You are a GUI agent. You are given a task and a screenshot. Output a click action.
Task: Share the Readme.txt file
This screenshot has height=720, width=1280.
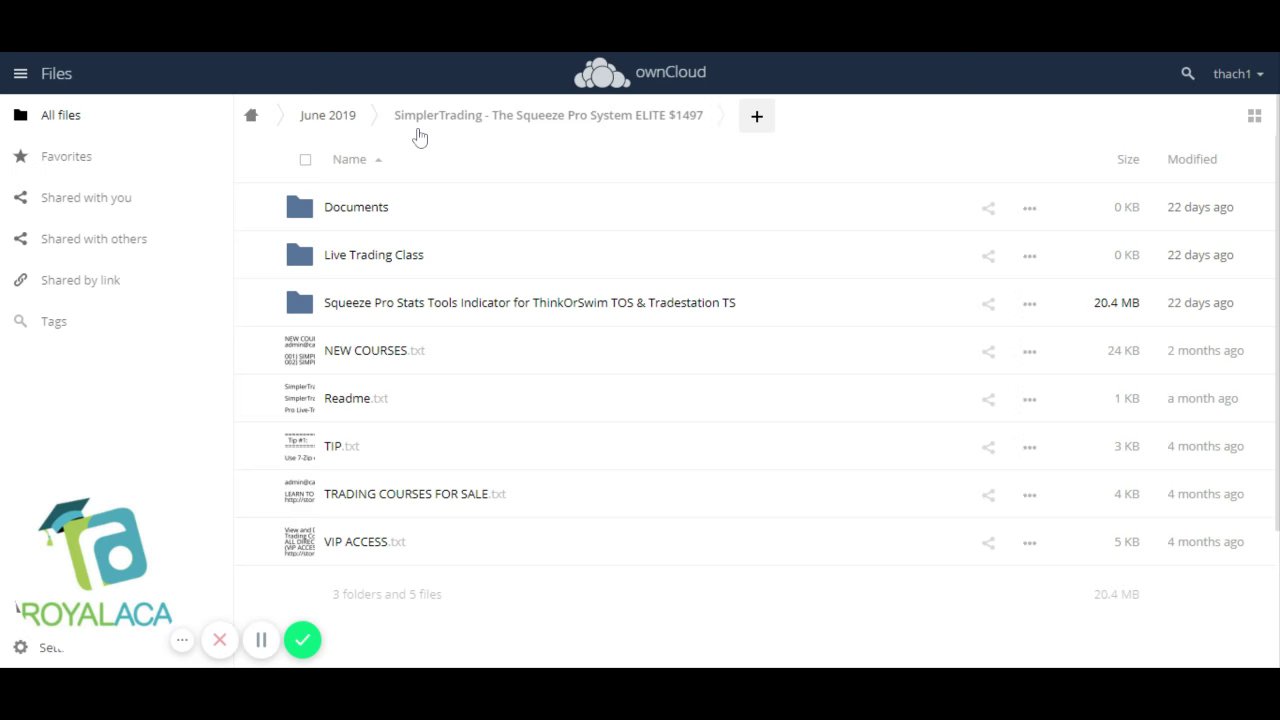point(988,399)
